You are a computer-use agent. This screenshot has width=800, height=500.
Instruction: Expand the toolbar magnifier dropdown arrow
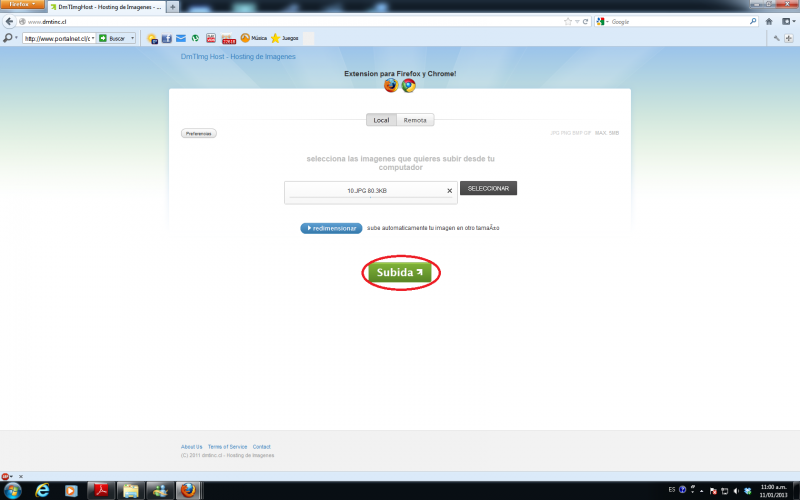[16, 38]
